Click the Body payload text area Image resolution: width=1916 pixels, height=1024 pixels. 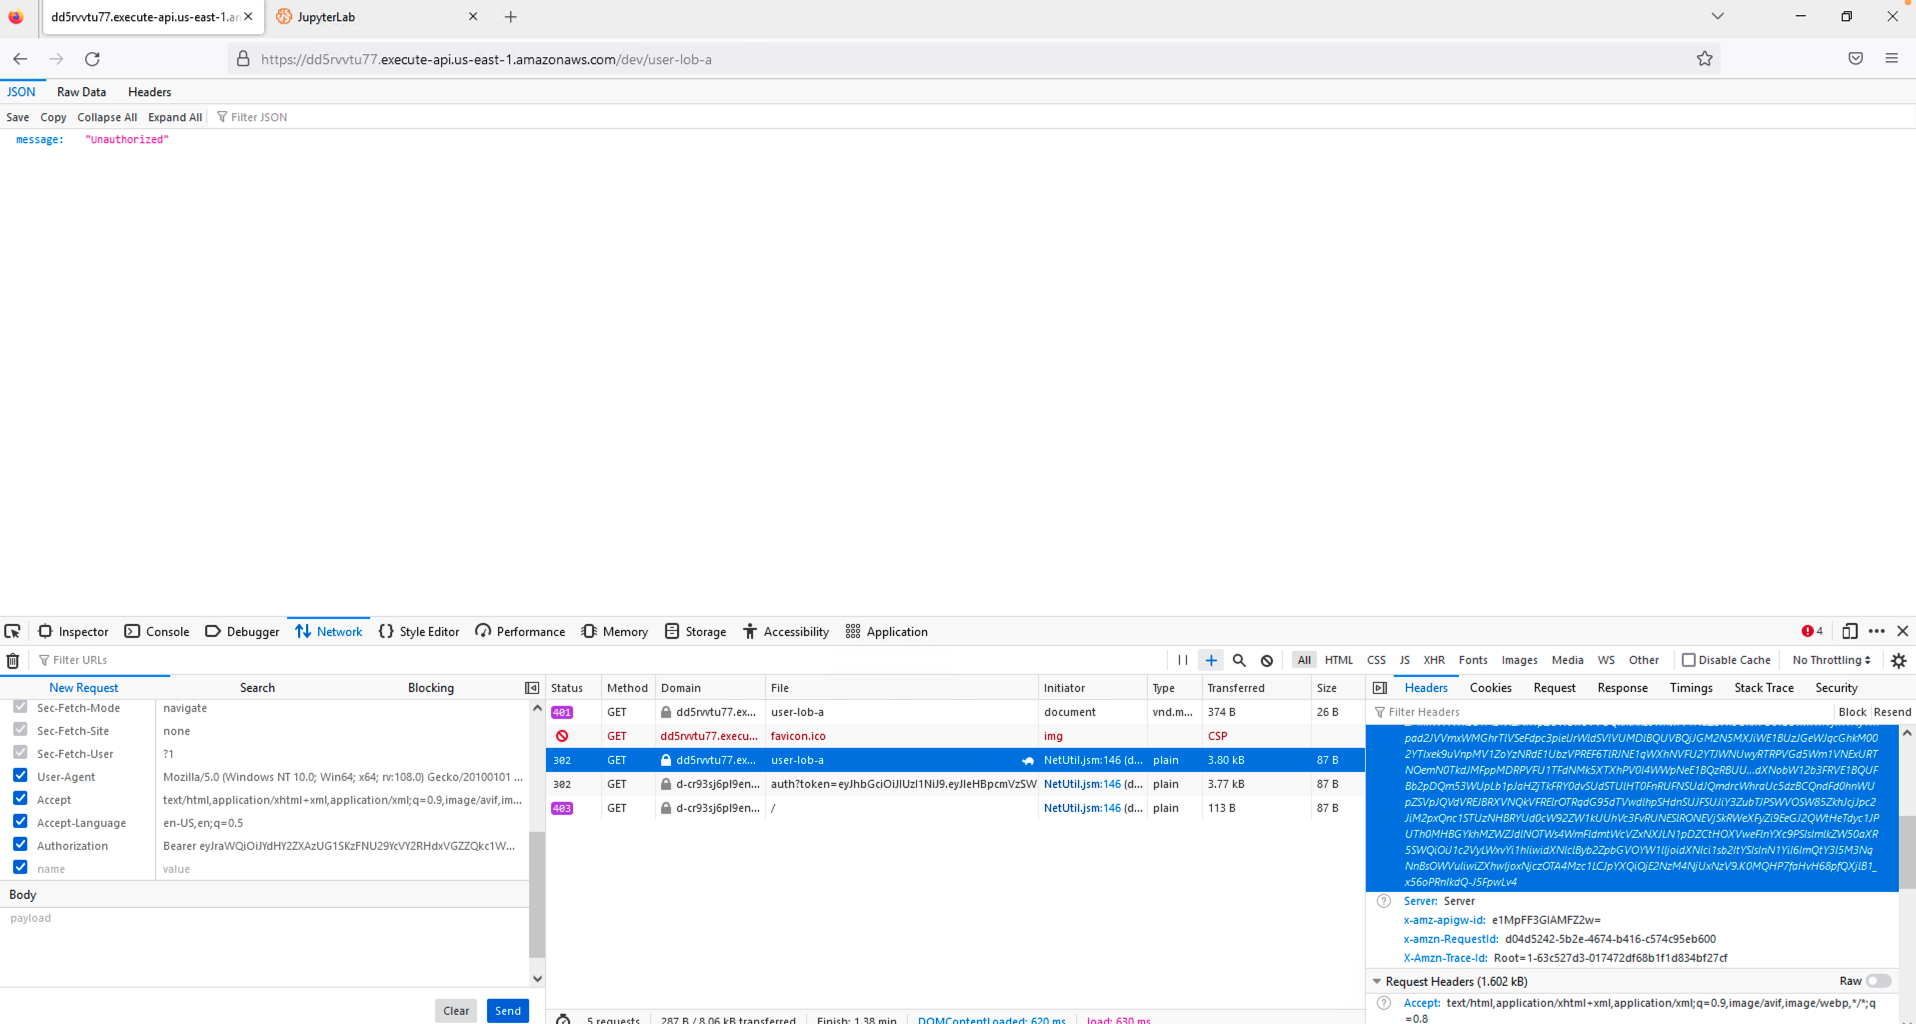point(264,945)
